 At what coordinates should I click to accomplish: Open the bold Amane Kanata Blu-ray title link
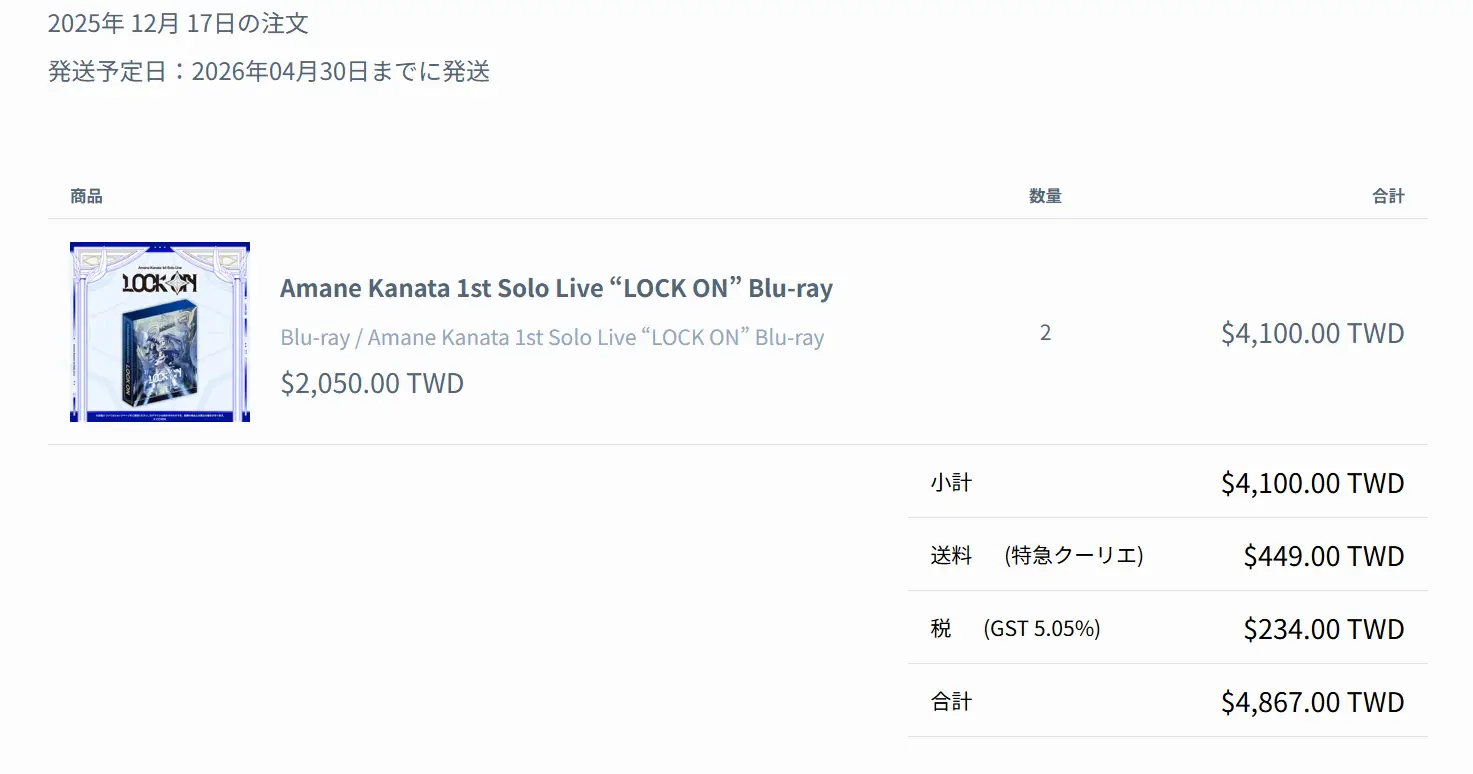pos(556,288)
